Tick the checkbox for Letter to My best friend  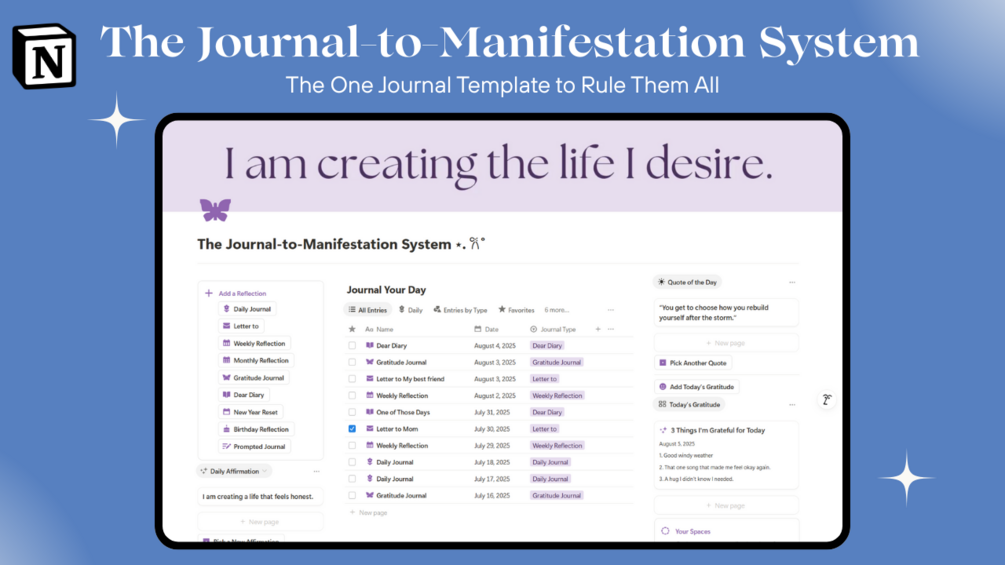click(x=352, y=379)
